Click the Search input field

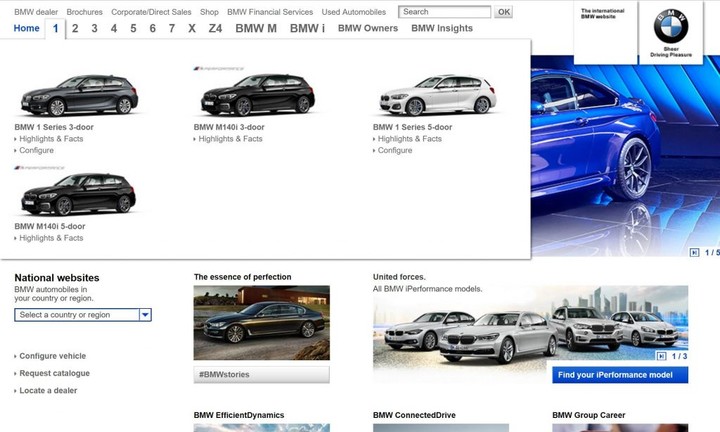click(x=444, y=12)
